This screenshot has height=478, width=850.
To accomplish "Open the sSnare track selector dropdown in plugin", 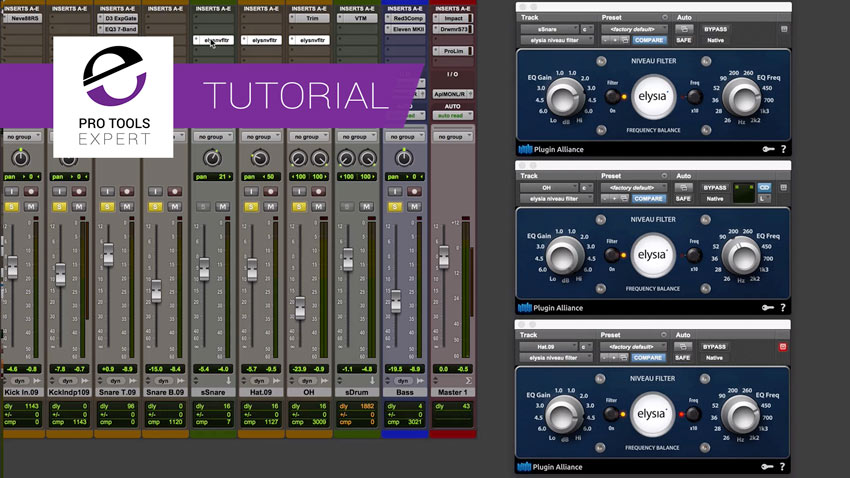I will click(x=550, y=29).
